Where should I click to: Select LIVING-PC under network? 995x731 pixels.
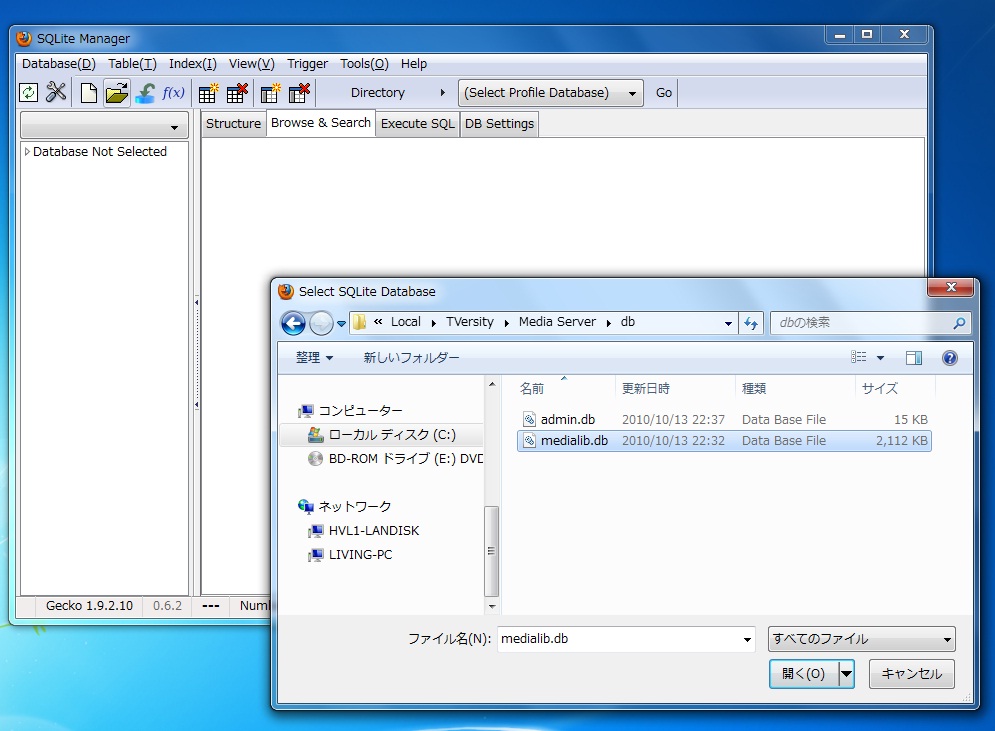(x=350, y=555)
